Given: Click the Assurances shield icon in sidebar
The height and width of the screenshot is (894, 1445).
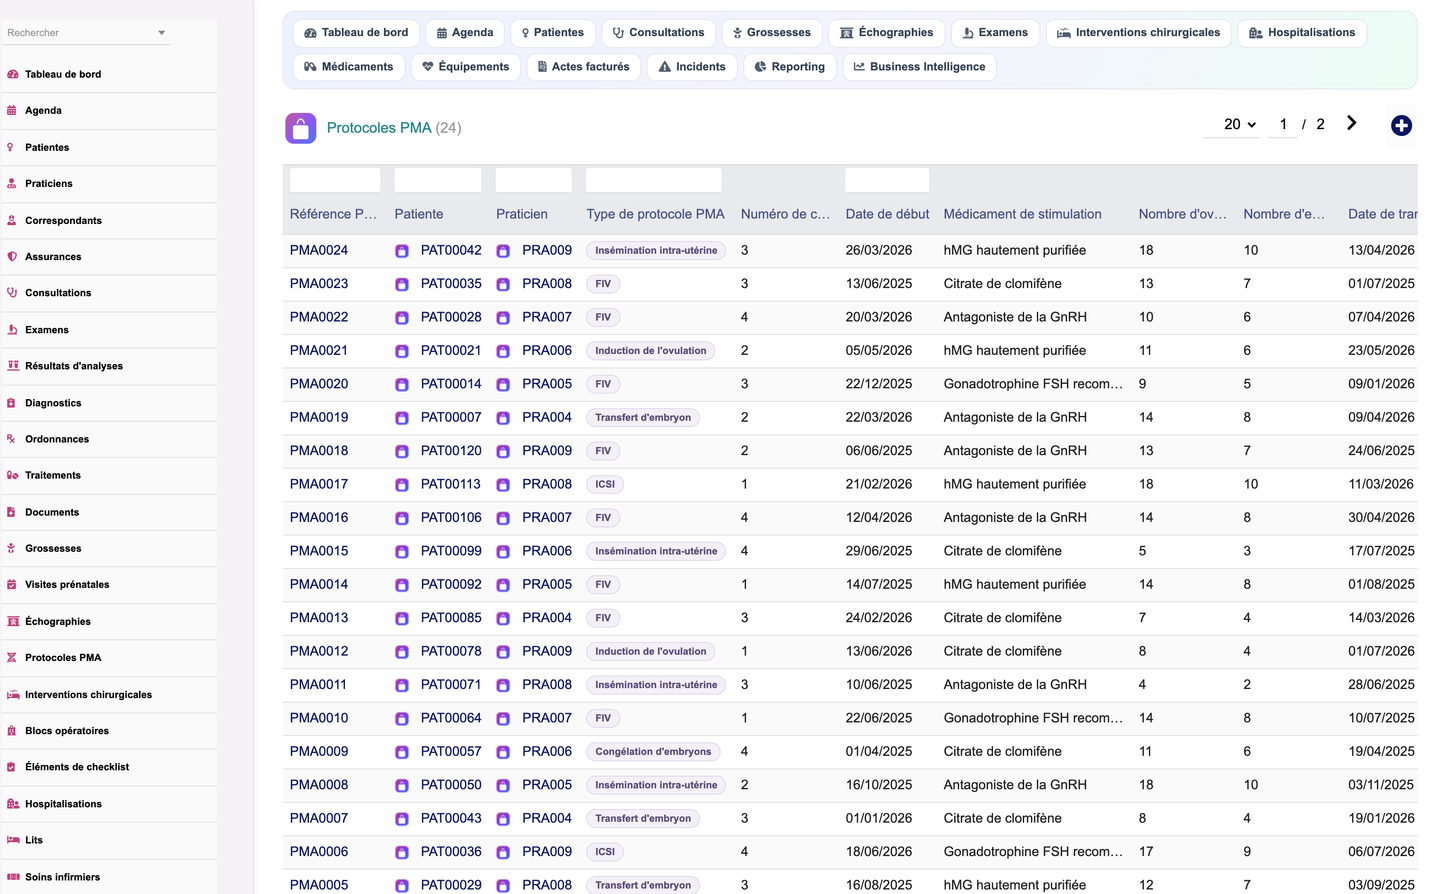Looking at the screenshot, I should [12, 257].
